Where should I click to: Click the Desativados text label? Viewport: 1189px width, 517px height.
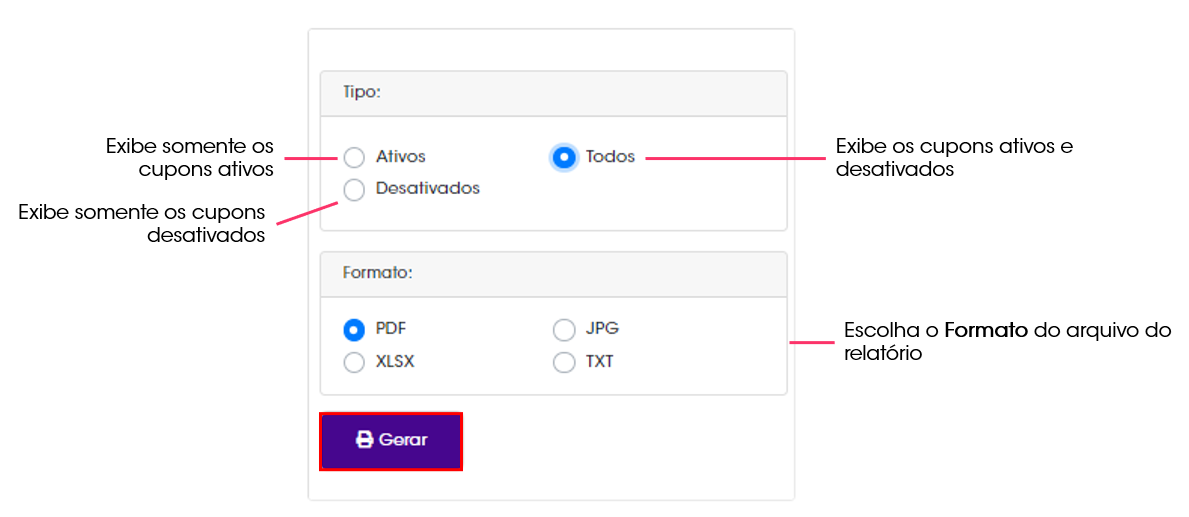[428, 189]
